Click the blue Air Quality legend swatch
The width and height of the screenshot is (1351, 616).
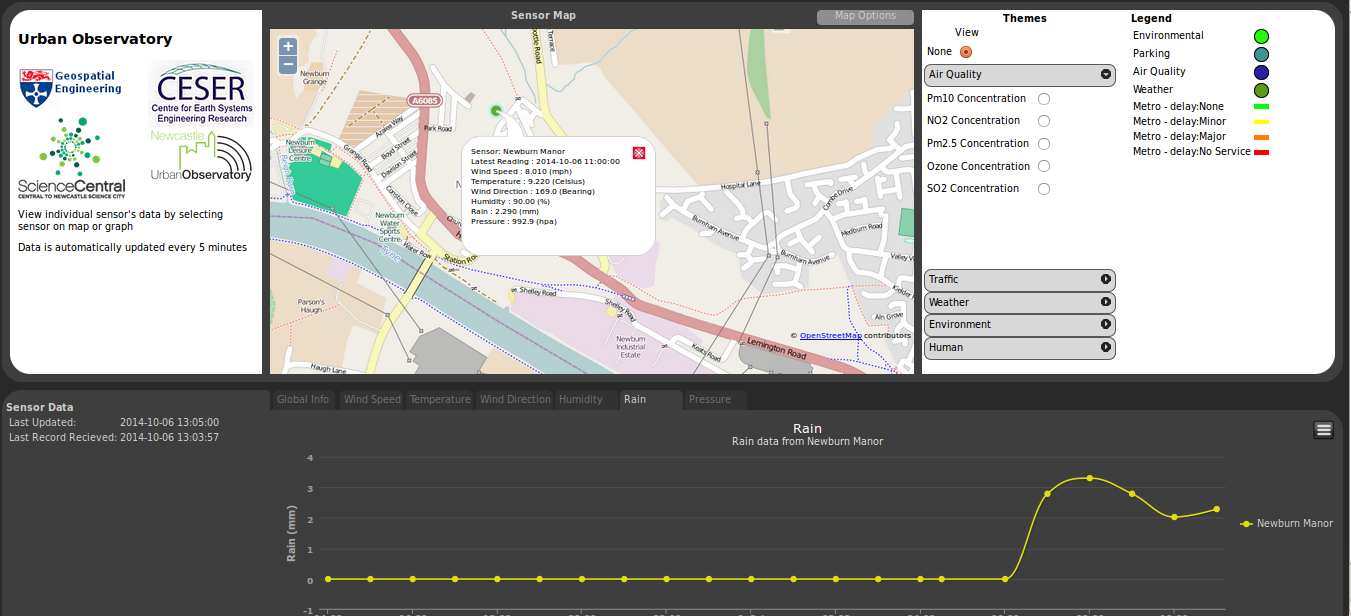click(x=1261, y=73)
